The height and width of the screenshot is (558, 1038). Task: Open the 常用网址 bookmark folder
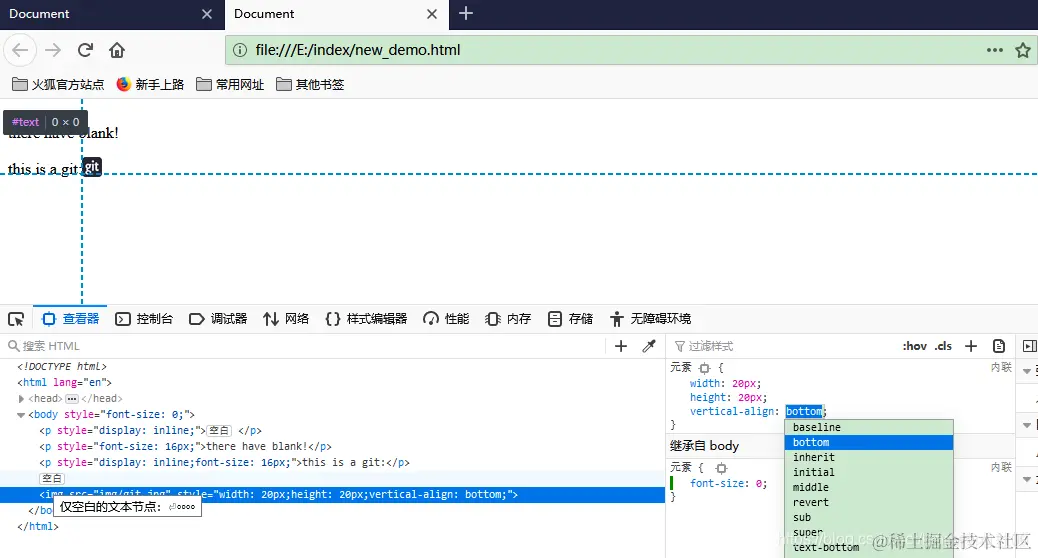click(x=230, y=85)
